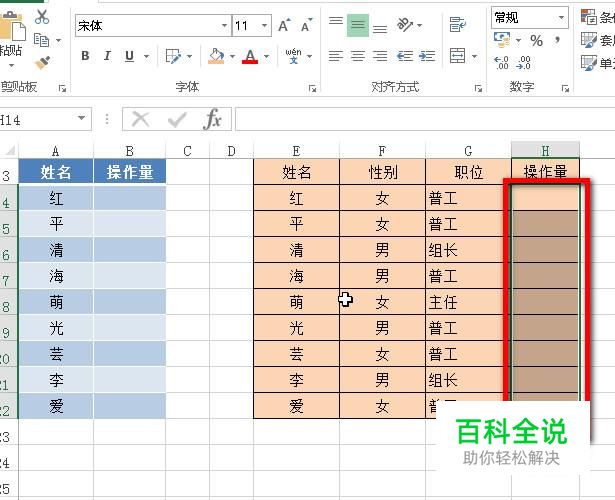Select column H header
Viewport: 615px width, 500px height.
tap(545, 151)
